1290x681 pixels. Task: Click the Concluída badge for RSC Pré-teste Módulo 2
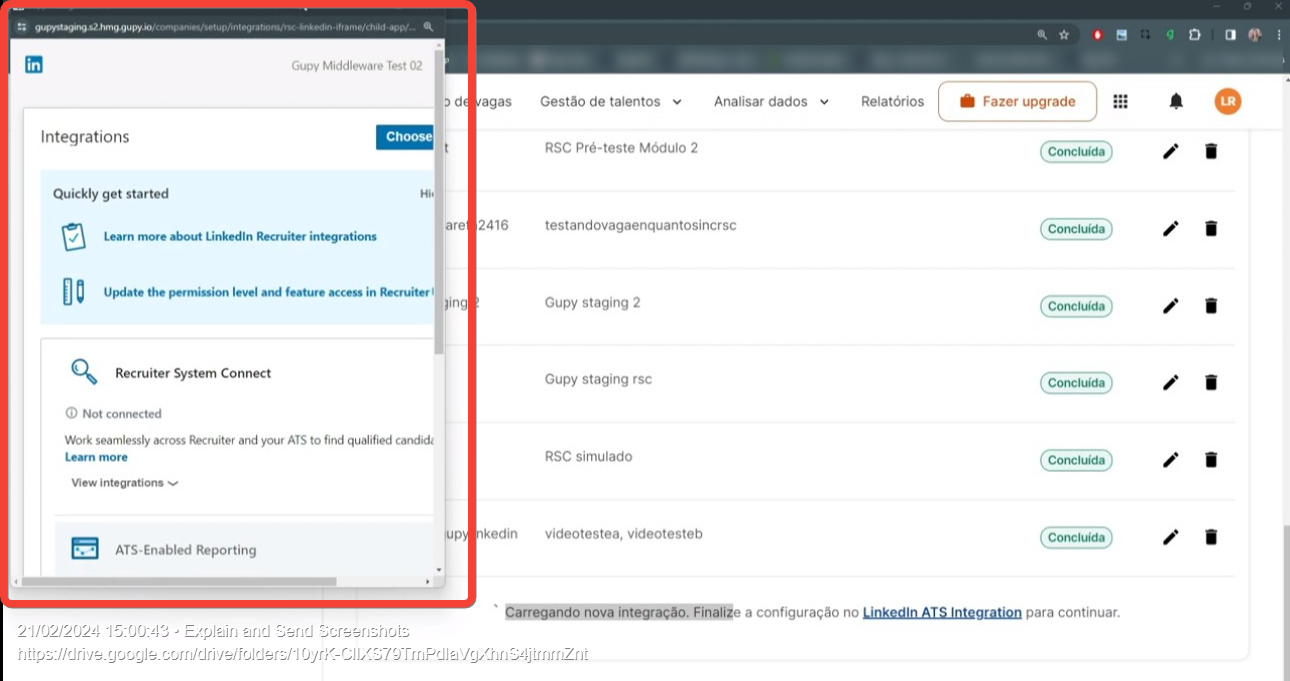point(1076,152)
